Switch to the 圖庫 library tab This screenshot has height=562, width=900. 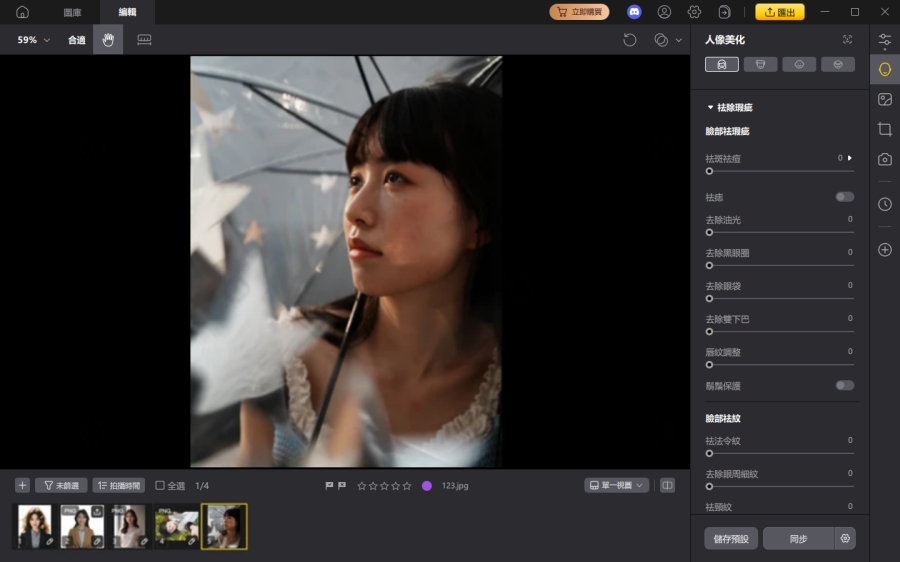[72, 12]
